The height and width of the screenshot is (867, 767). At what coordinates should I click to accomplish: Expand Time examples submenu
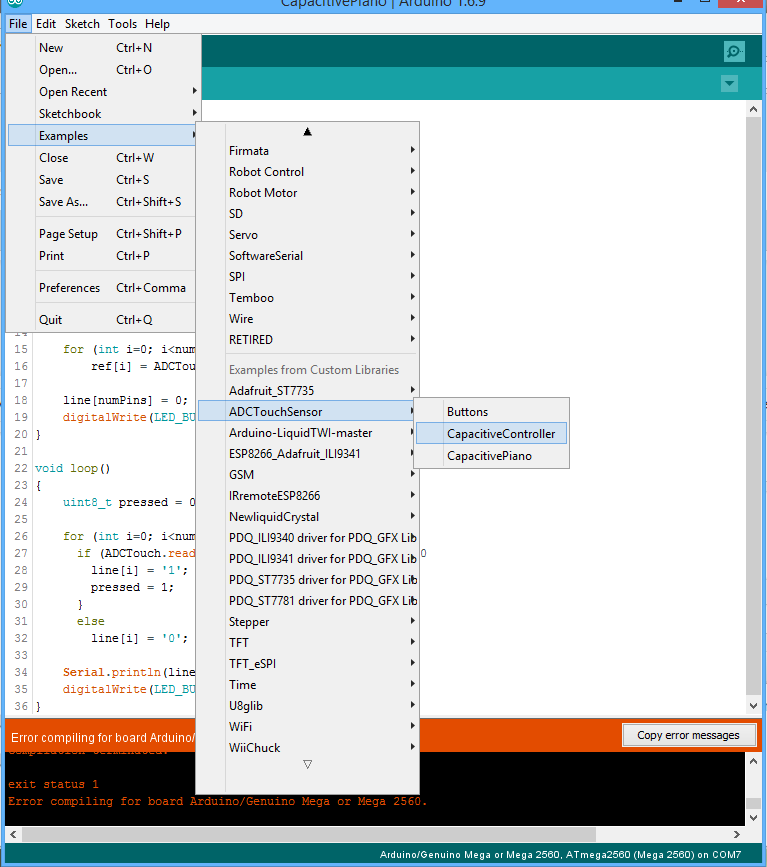pos(308,685)
